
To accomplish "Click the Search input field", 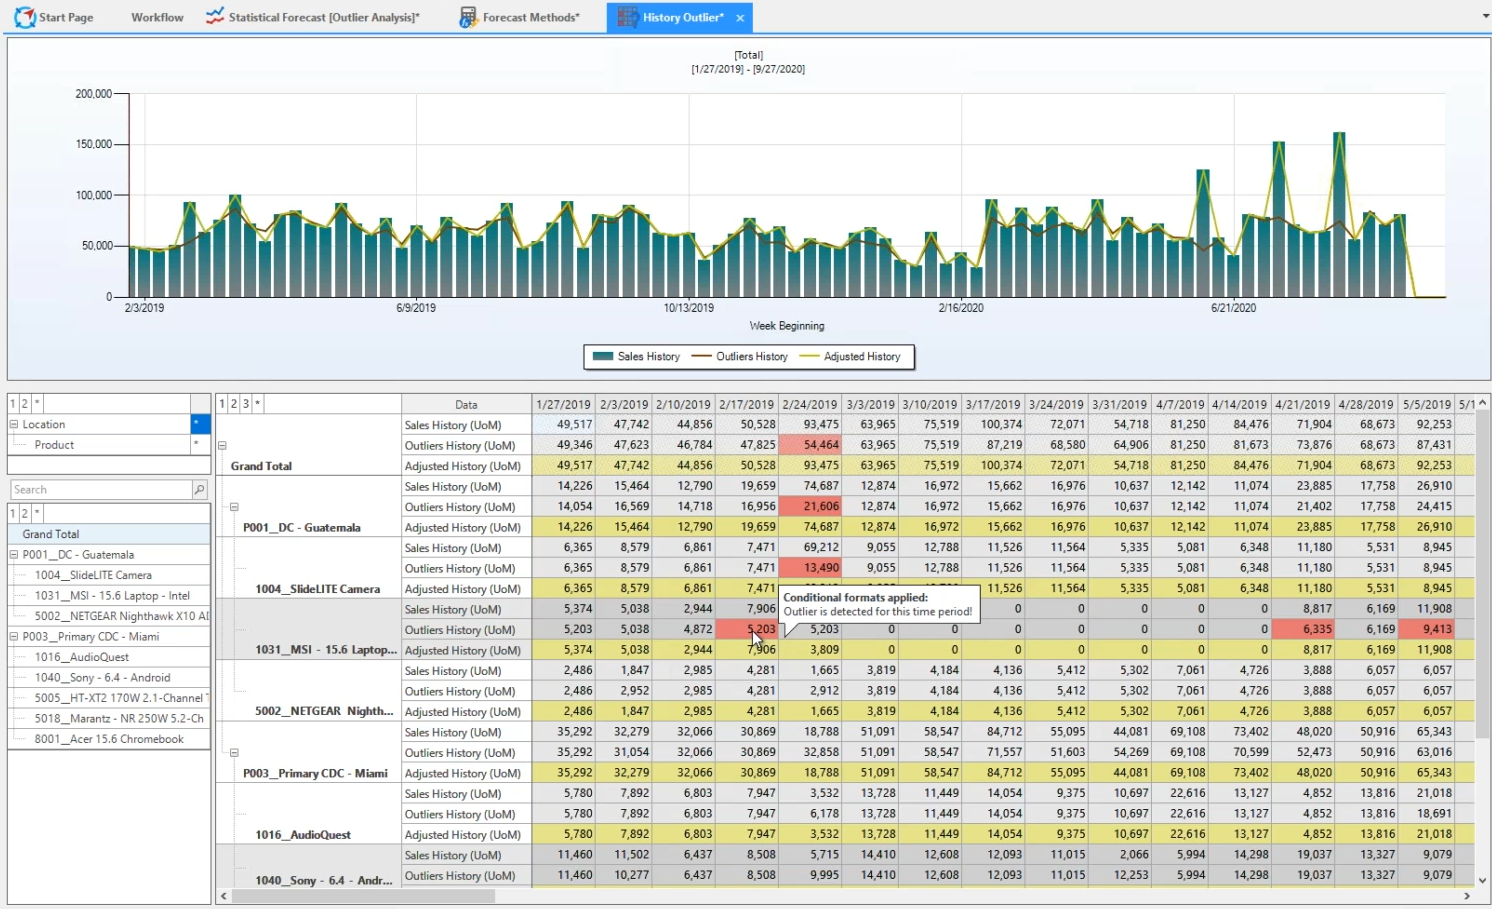I will coord(101,490).
